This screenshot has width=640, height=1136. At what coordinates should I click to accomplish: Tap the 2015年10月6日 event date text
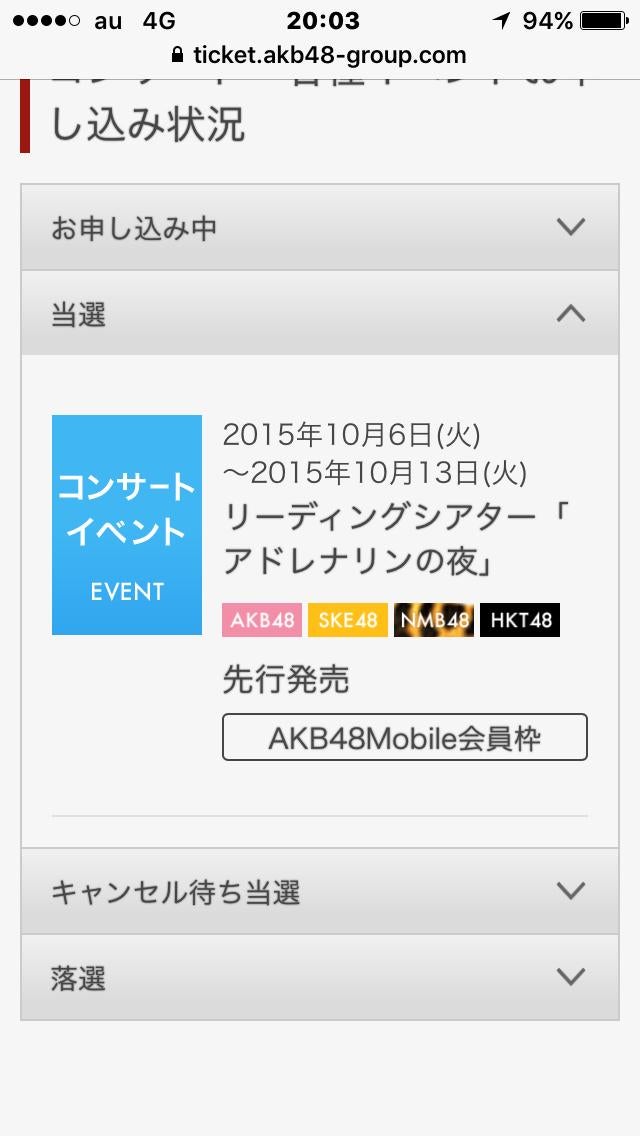tap(352, 435)
